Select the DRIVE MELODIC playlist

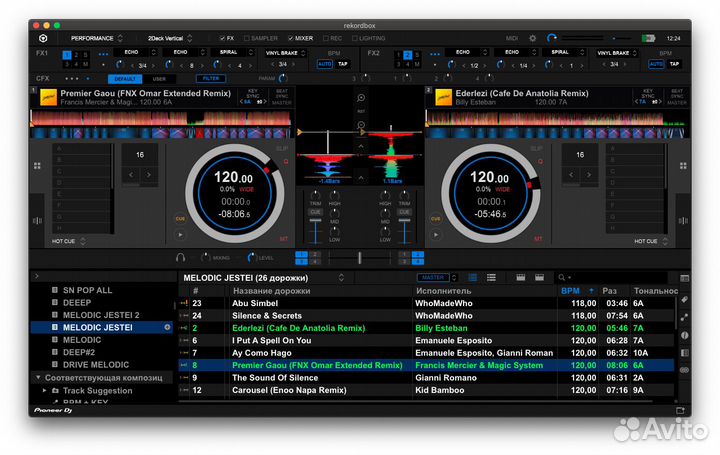point(97,364)
